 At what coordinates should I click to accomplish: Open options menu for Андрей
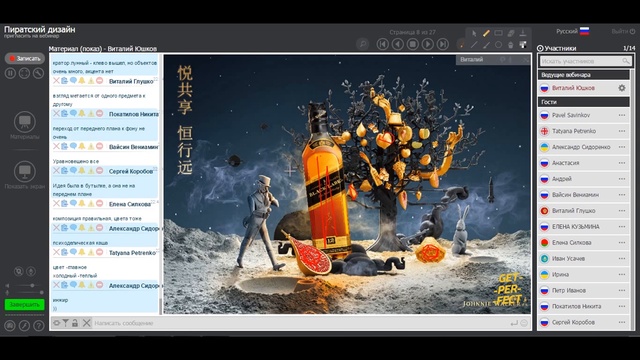coord(622,179)
